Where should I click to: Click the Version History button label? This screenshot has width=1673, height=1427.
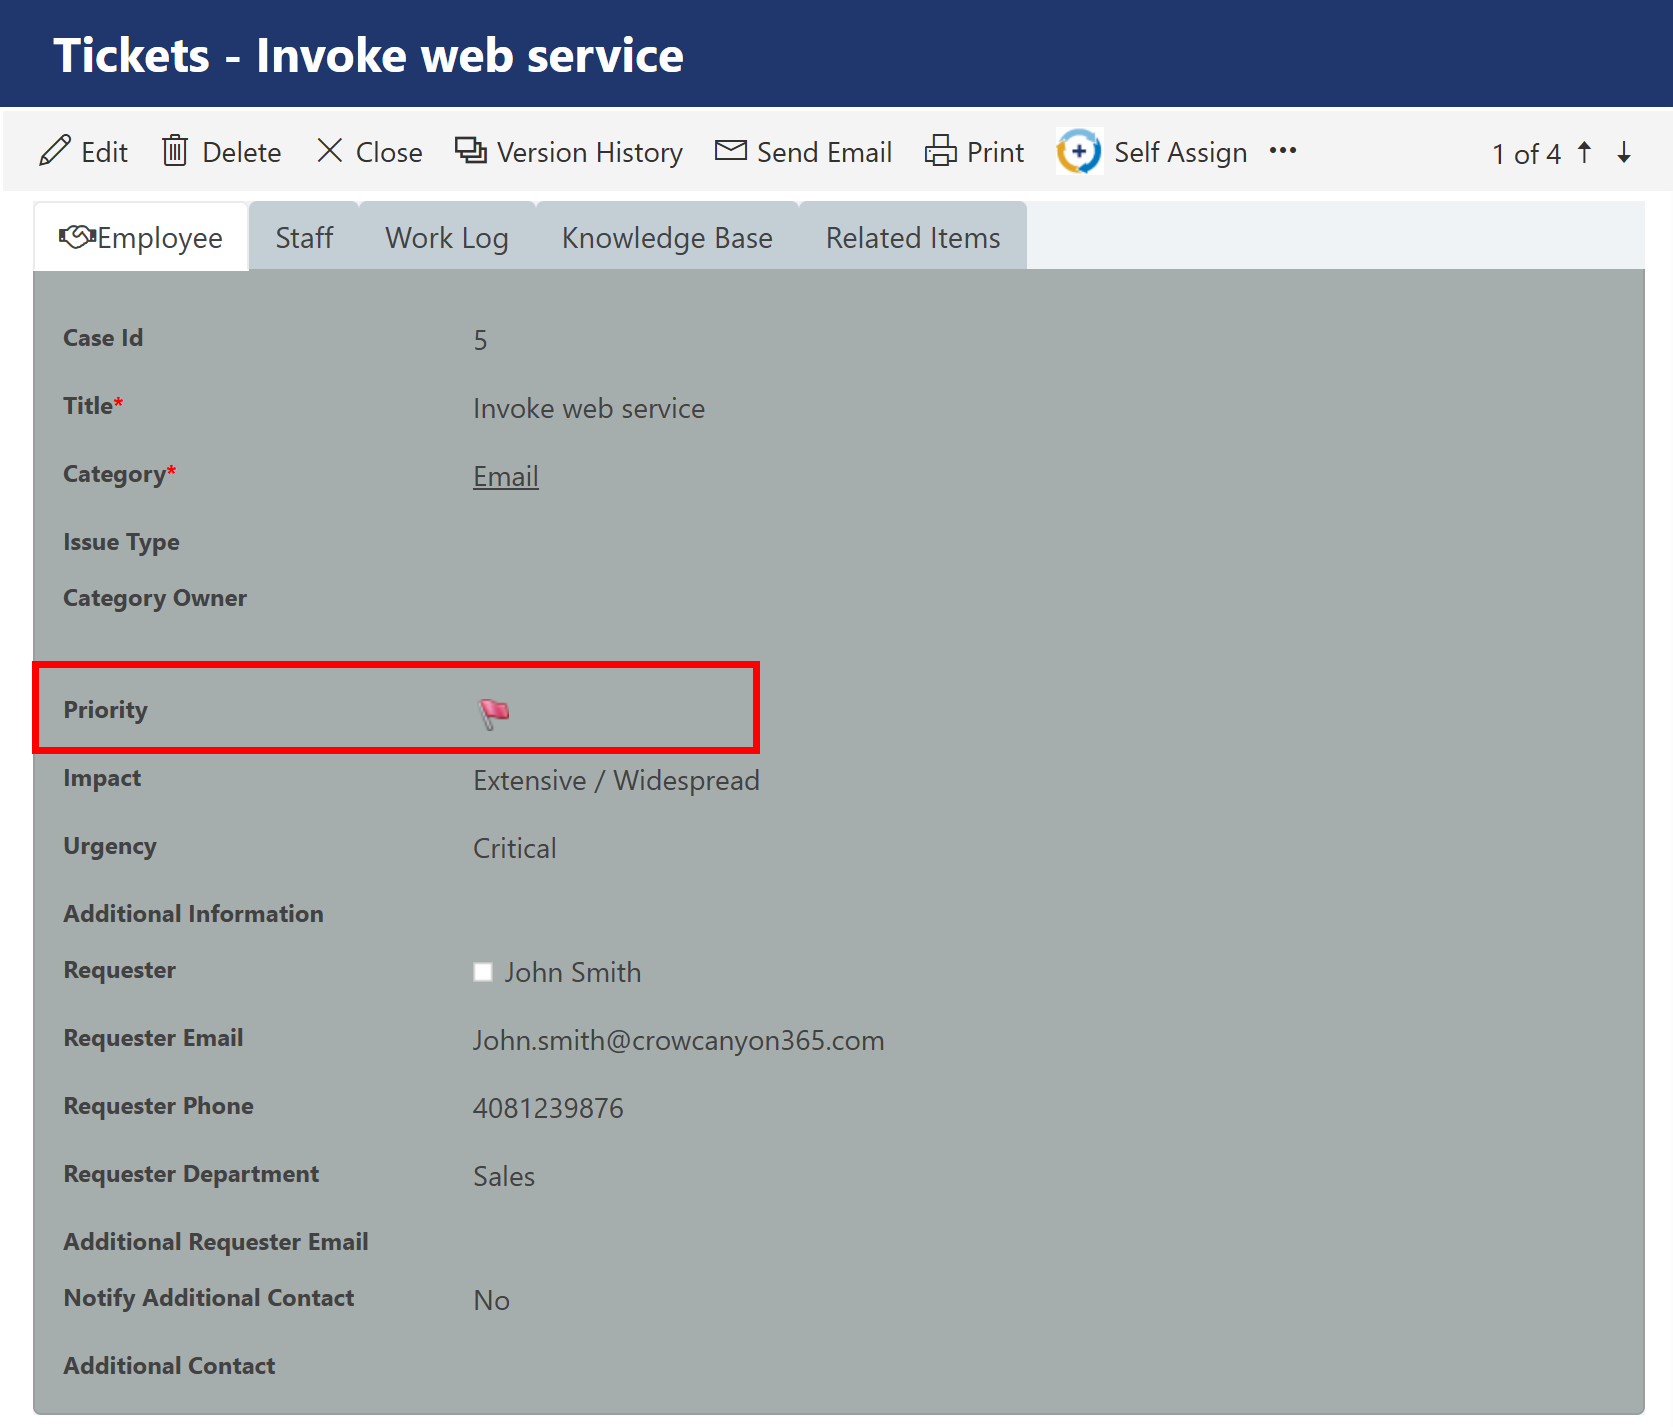point(590,152)
